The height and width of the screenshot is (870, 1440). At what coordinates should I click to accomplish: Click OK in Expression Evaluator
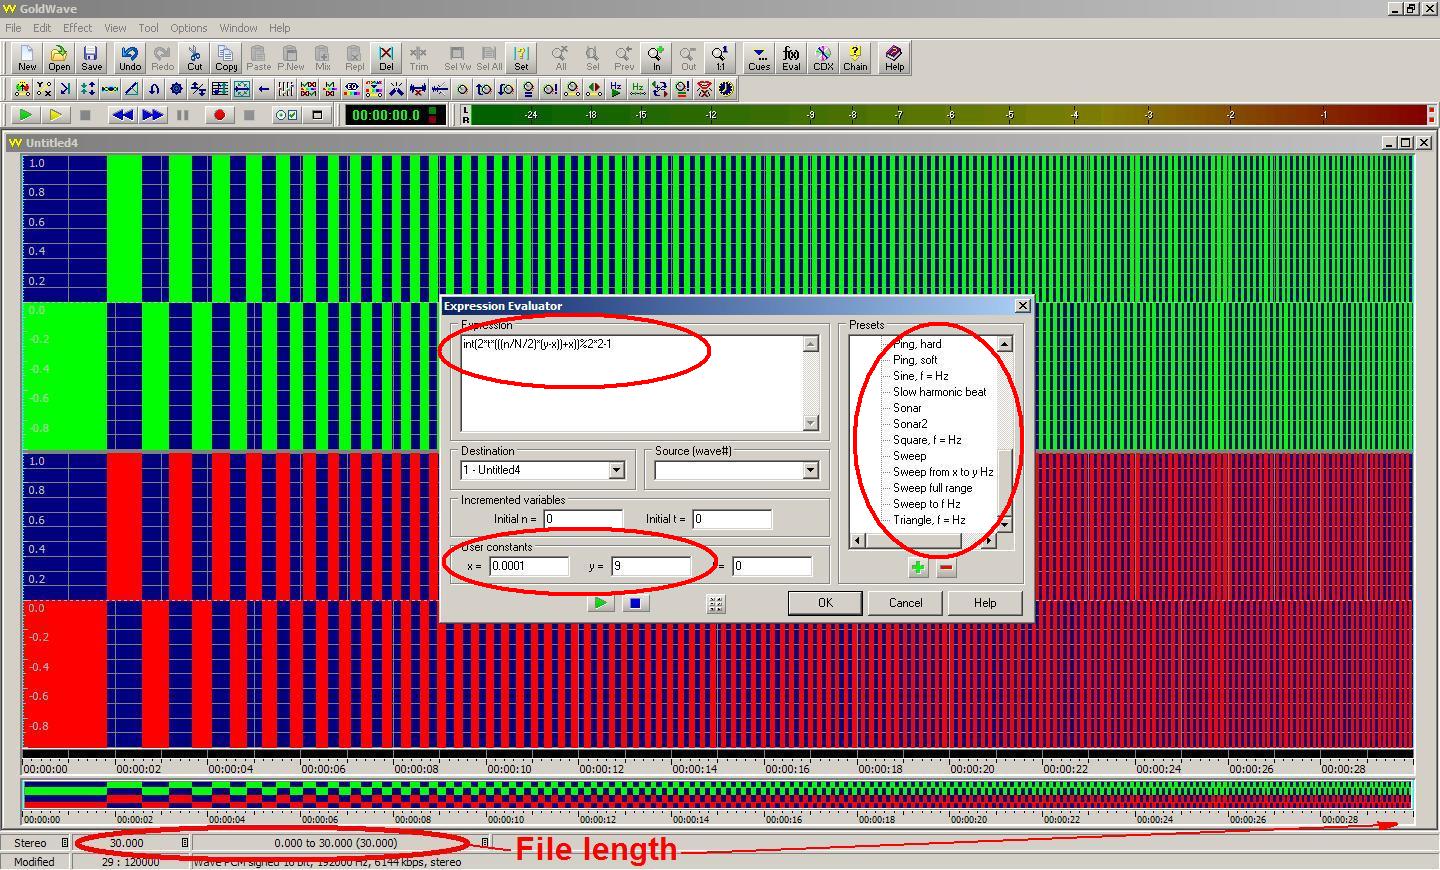[825, 603]
